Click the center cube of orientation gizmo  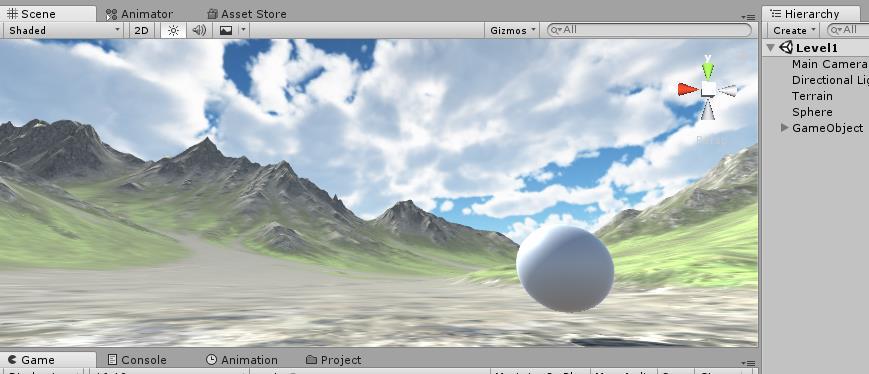708,89
